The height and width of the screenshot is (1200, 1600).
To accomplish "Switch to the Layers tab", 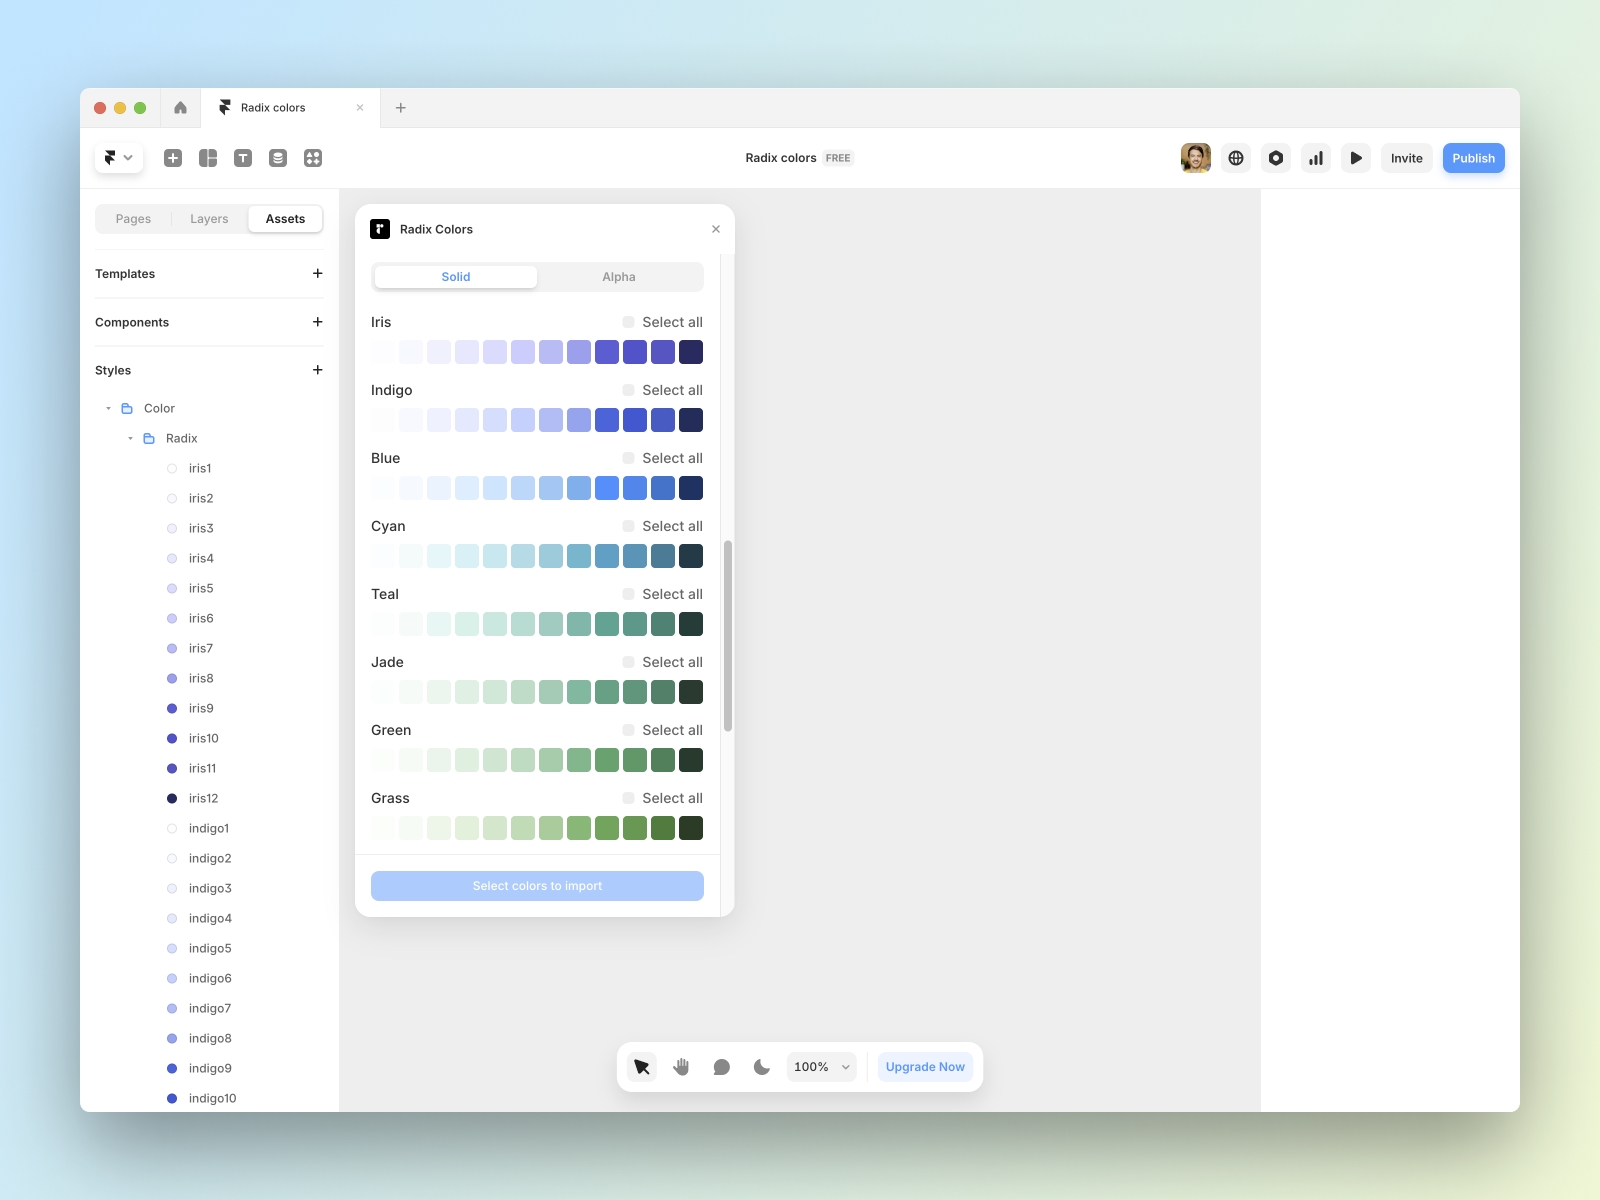I will [x=209, y=218].
